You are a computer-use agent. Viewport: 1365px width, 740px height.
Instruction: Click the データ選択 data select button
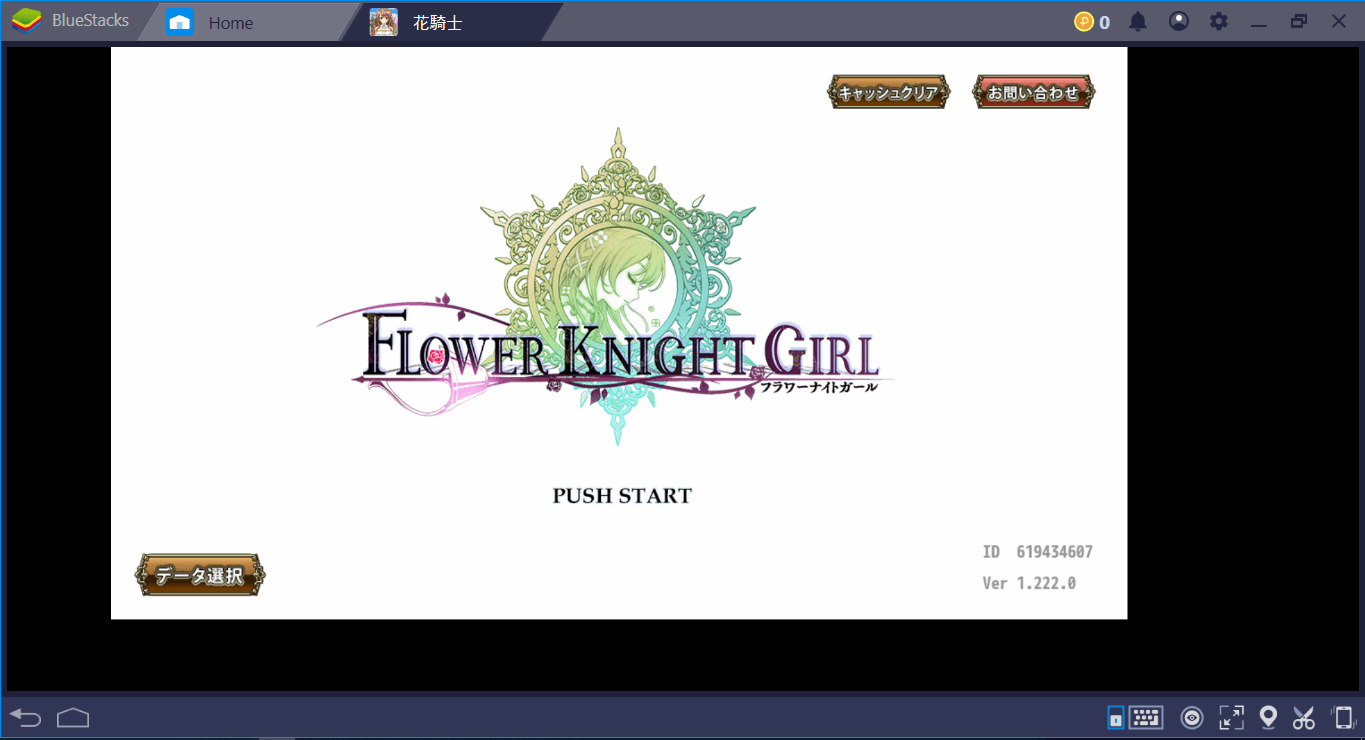tap(200, 575)
